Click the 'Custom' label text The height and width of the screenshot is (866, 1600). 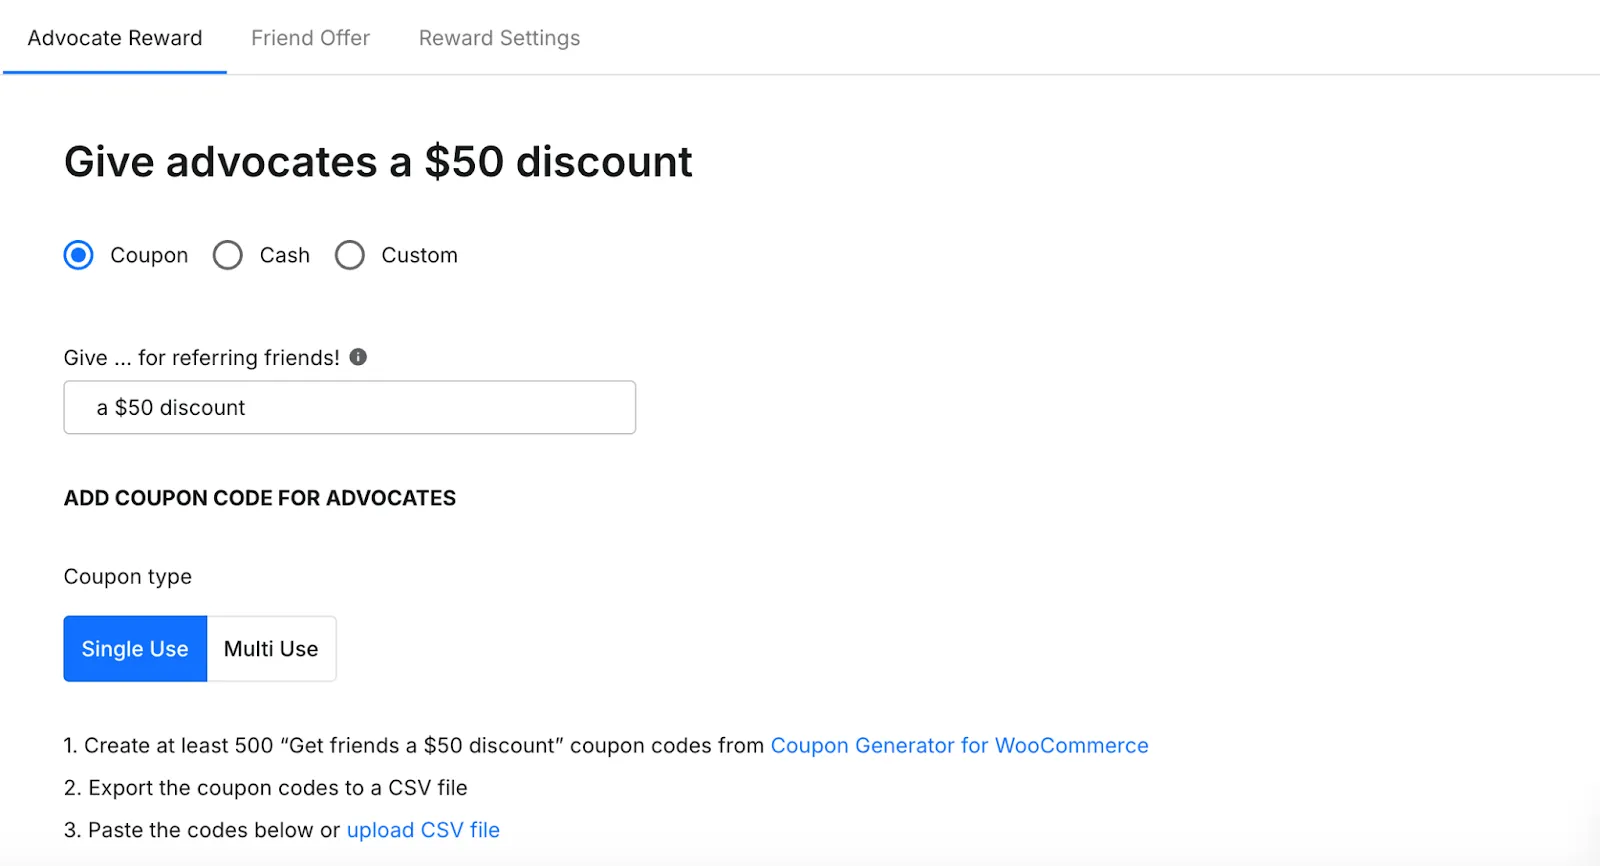419,255
